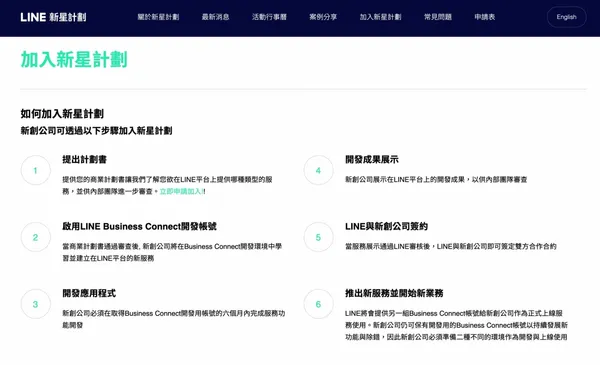Click step 2 circle icon

36,237
